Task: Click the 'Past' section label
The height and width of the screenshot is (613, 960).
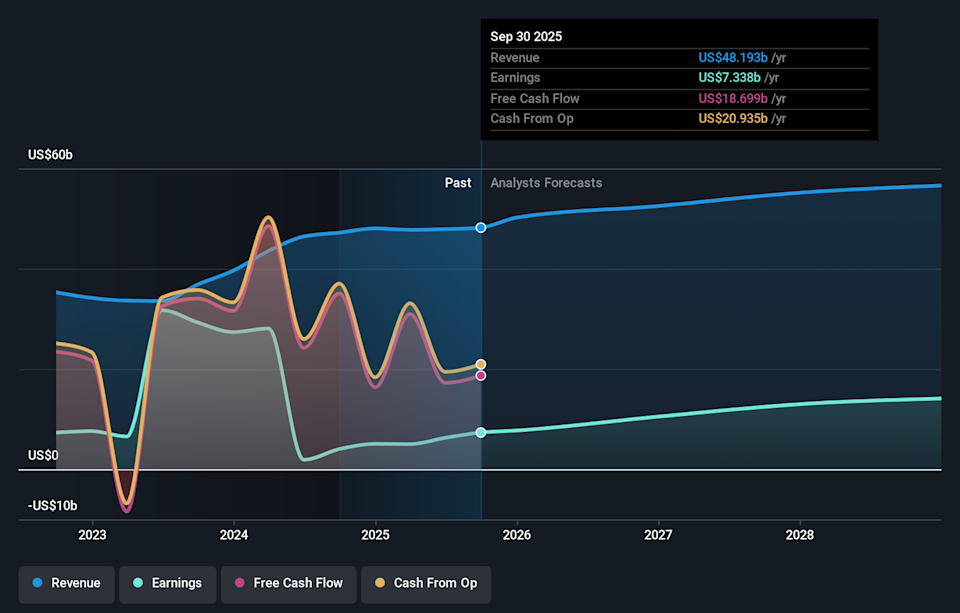Action: click(458, 183)
